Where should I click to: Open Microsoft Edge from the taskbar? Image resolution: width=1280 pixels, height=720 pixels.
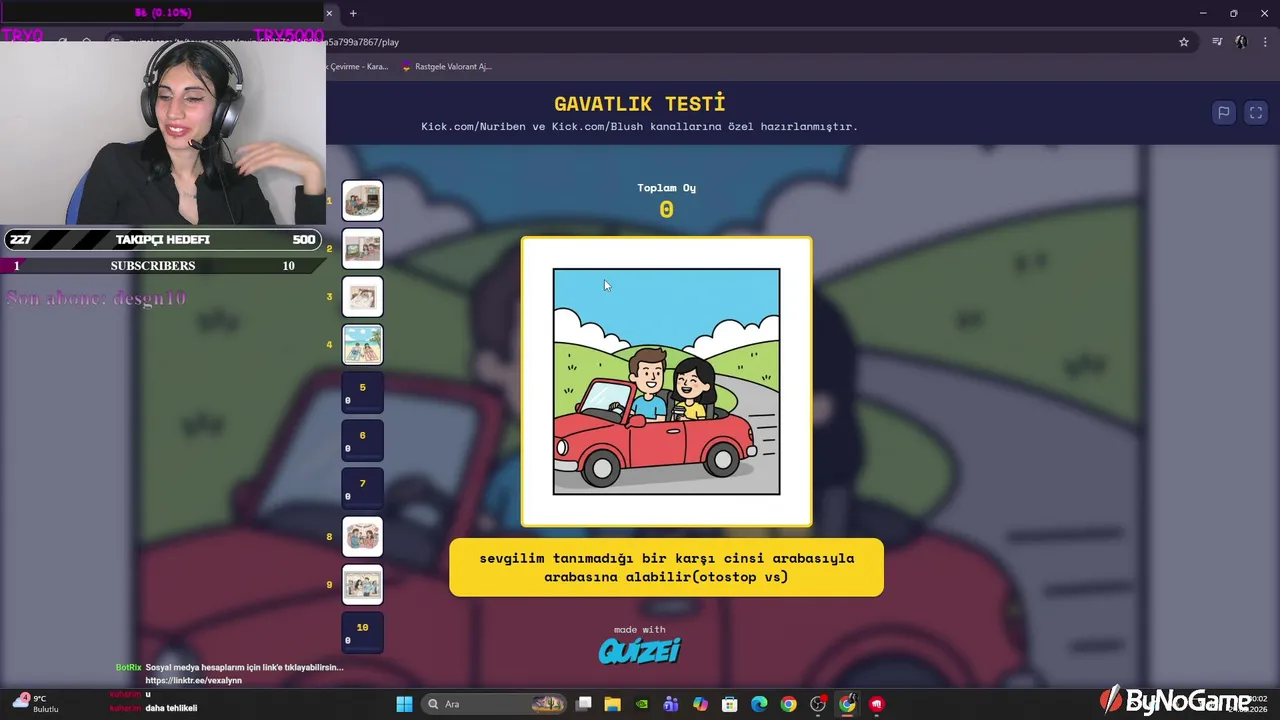(759, 704)
